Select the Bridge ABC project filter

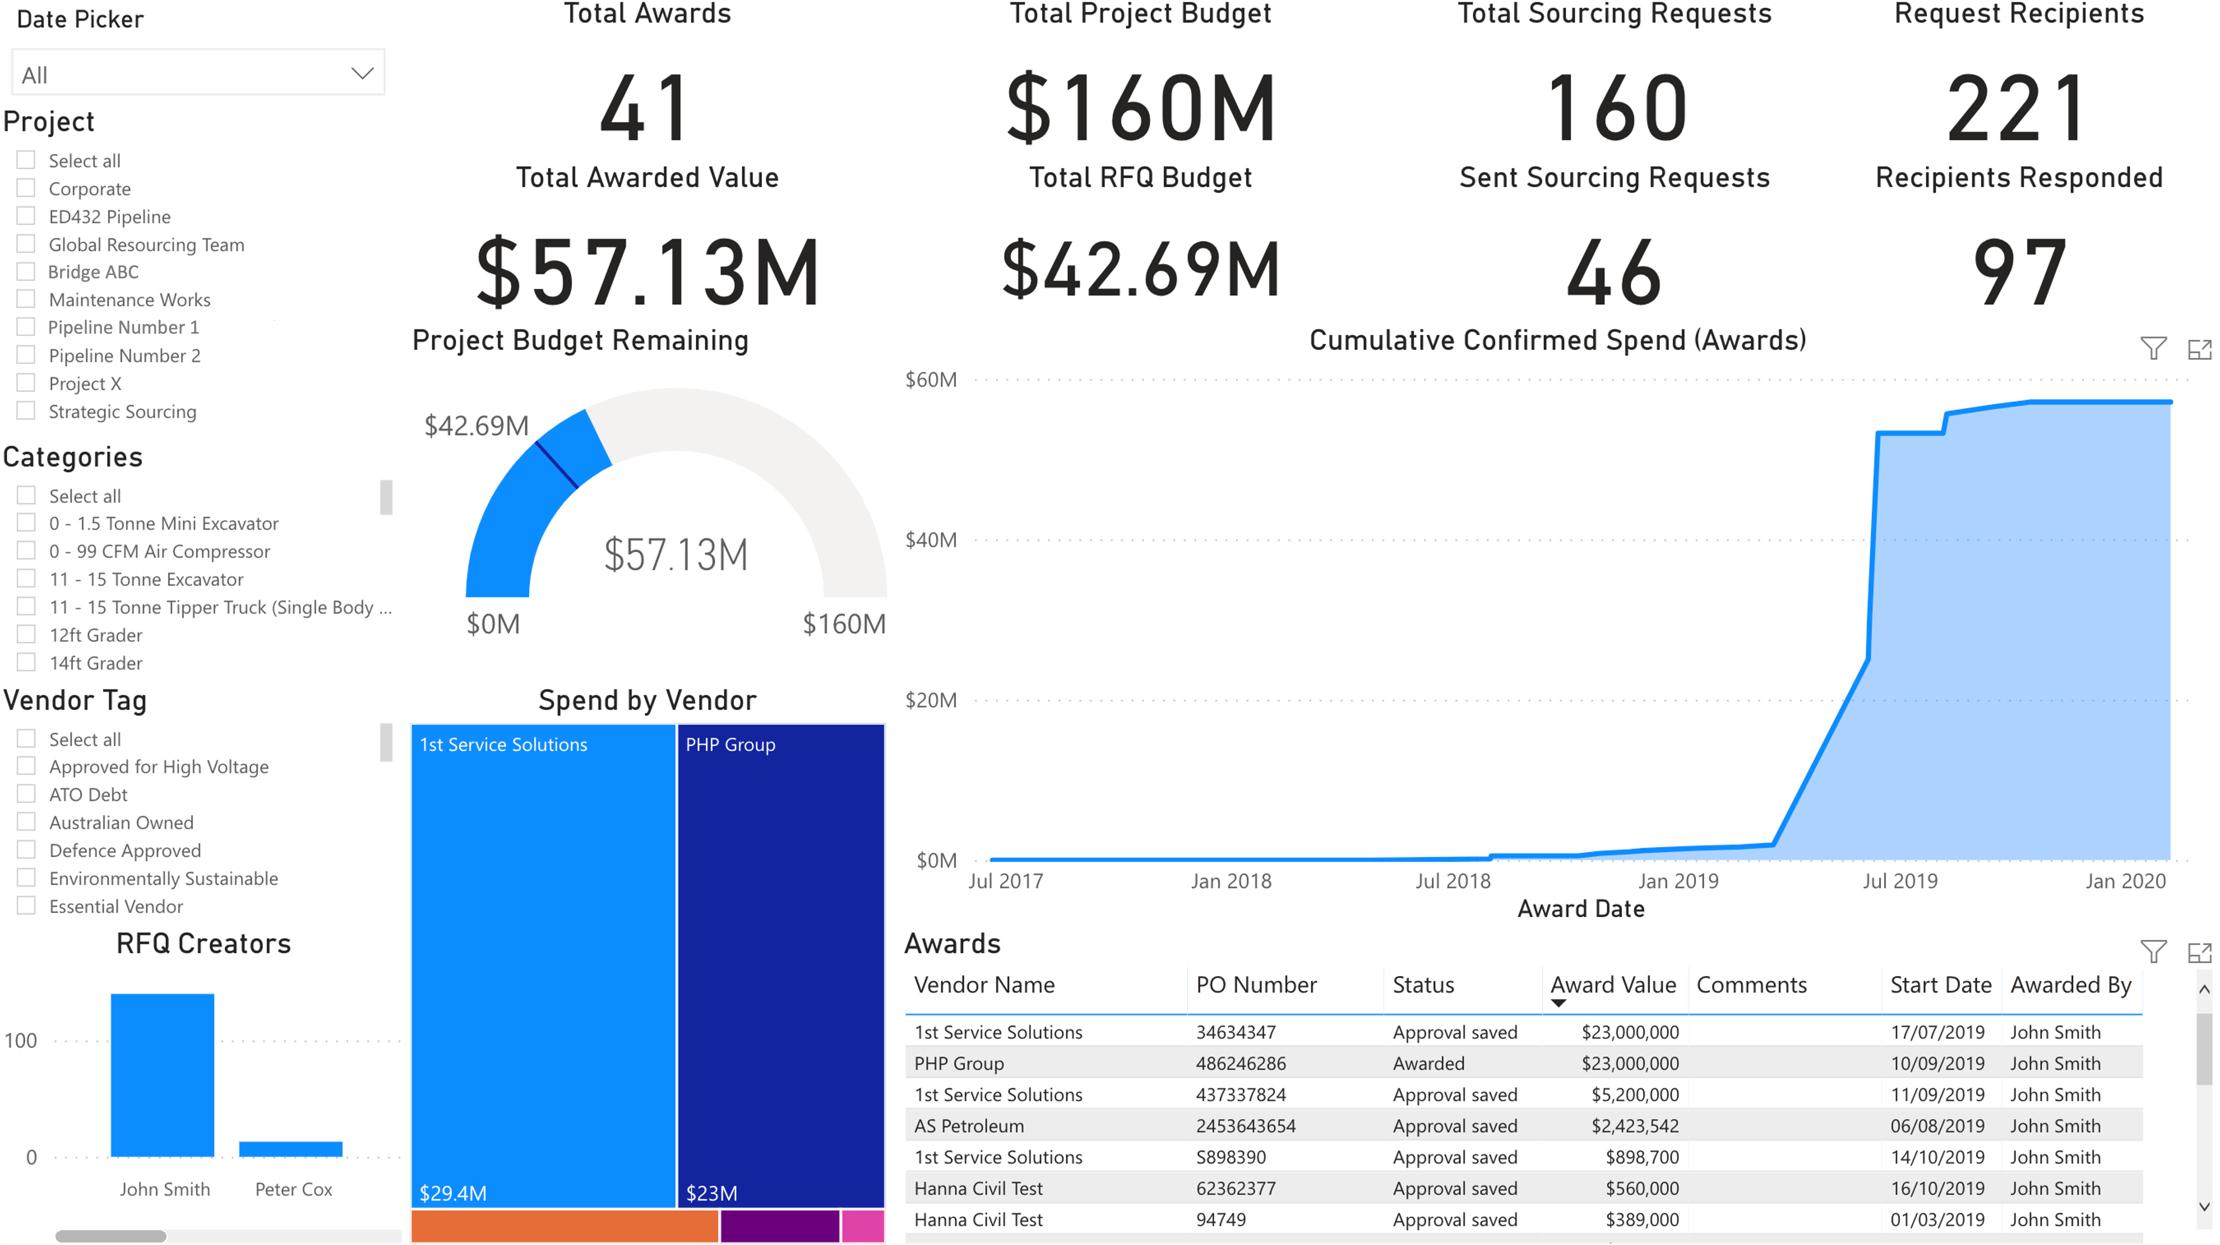pyautogui.click(x=24, y=271)
